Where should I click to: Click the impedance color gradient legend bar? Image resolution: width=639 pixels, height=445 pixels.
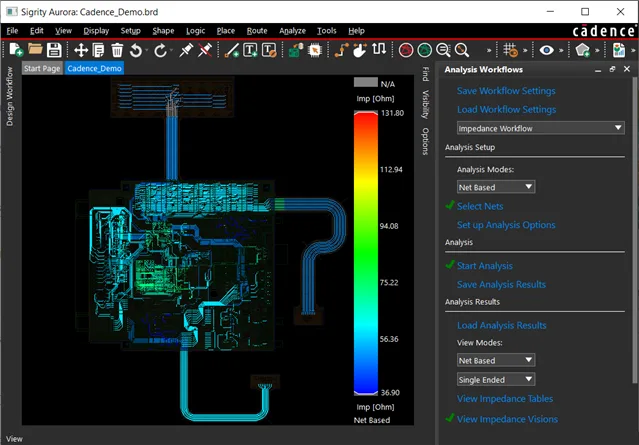tap(366, 253)
